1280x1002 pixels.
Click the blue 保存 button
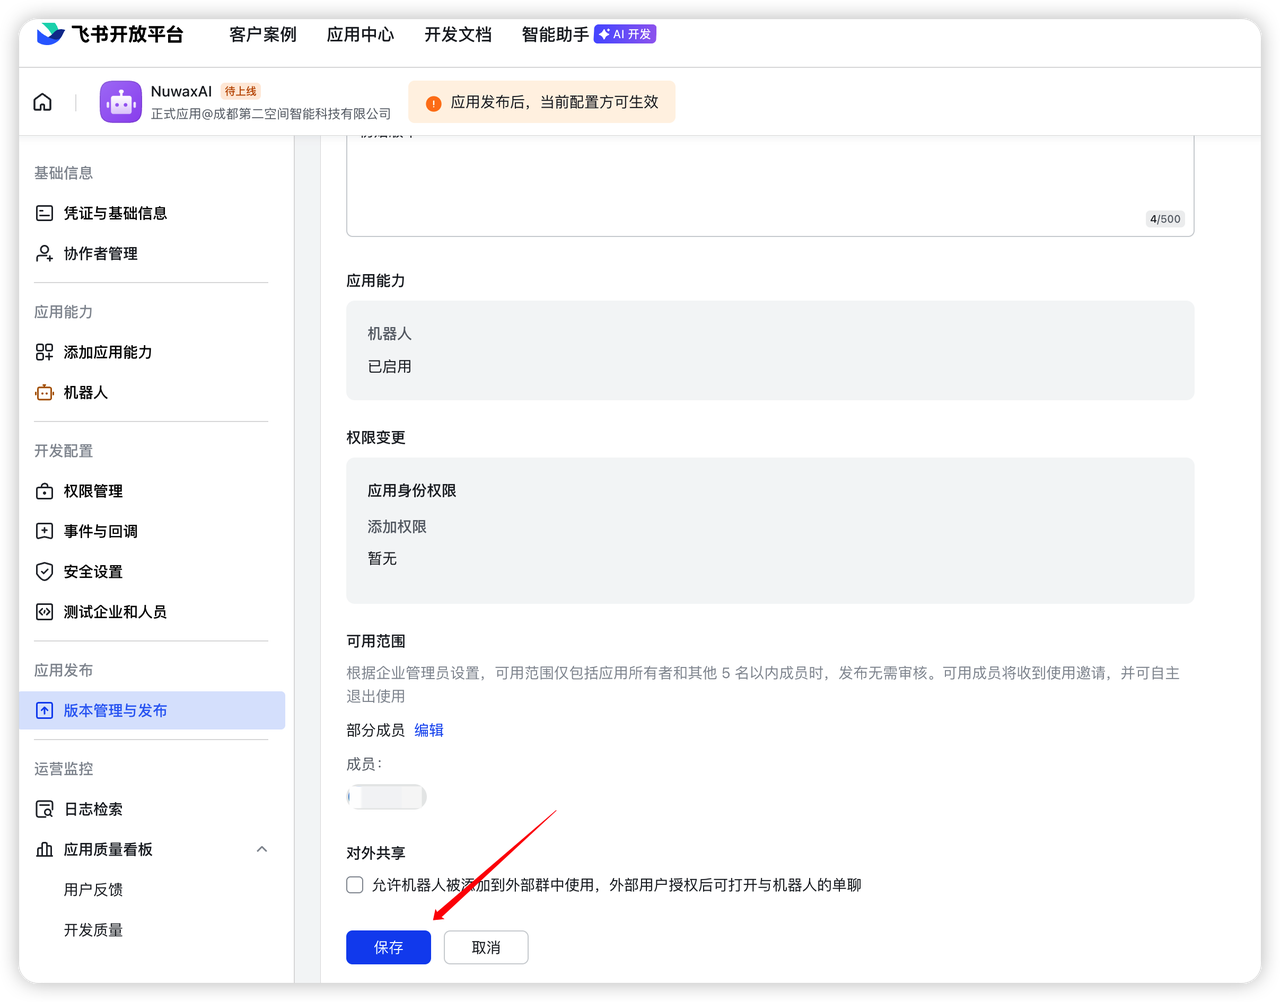coord(388,947)
